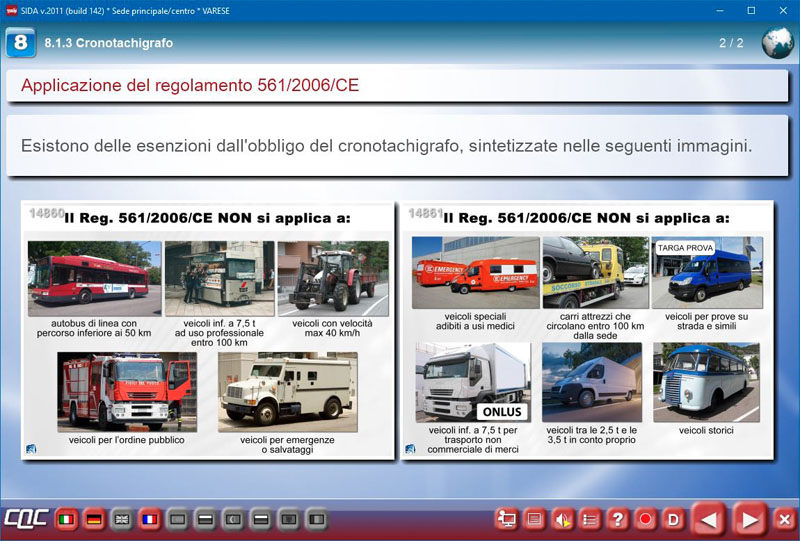Click the CQC logo
800x541 pixels.
coord(25,520)
